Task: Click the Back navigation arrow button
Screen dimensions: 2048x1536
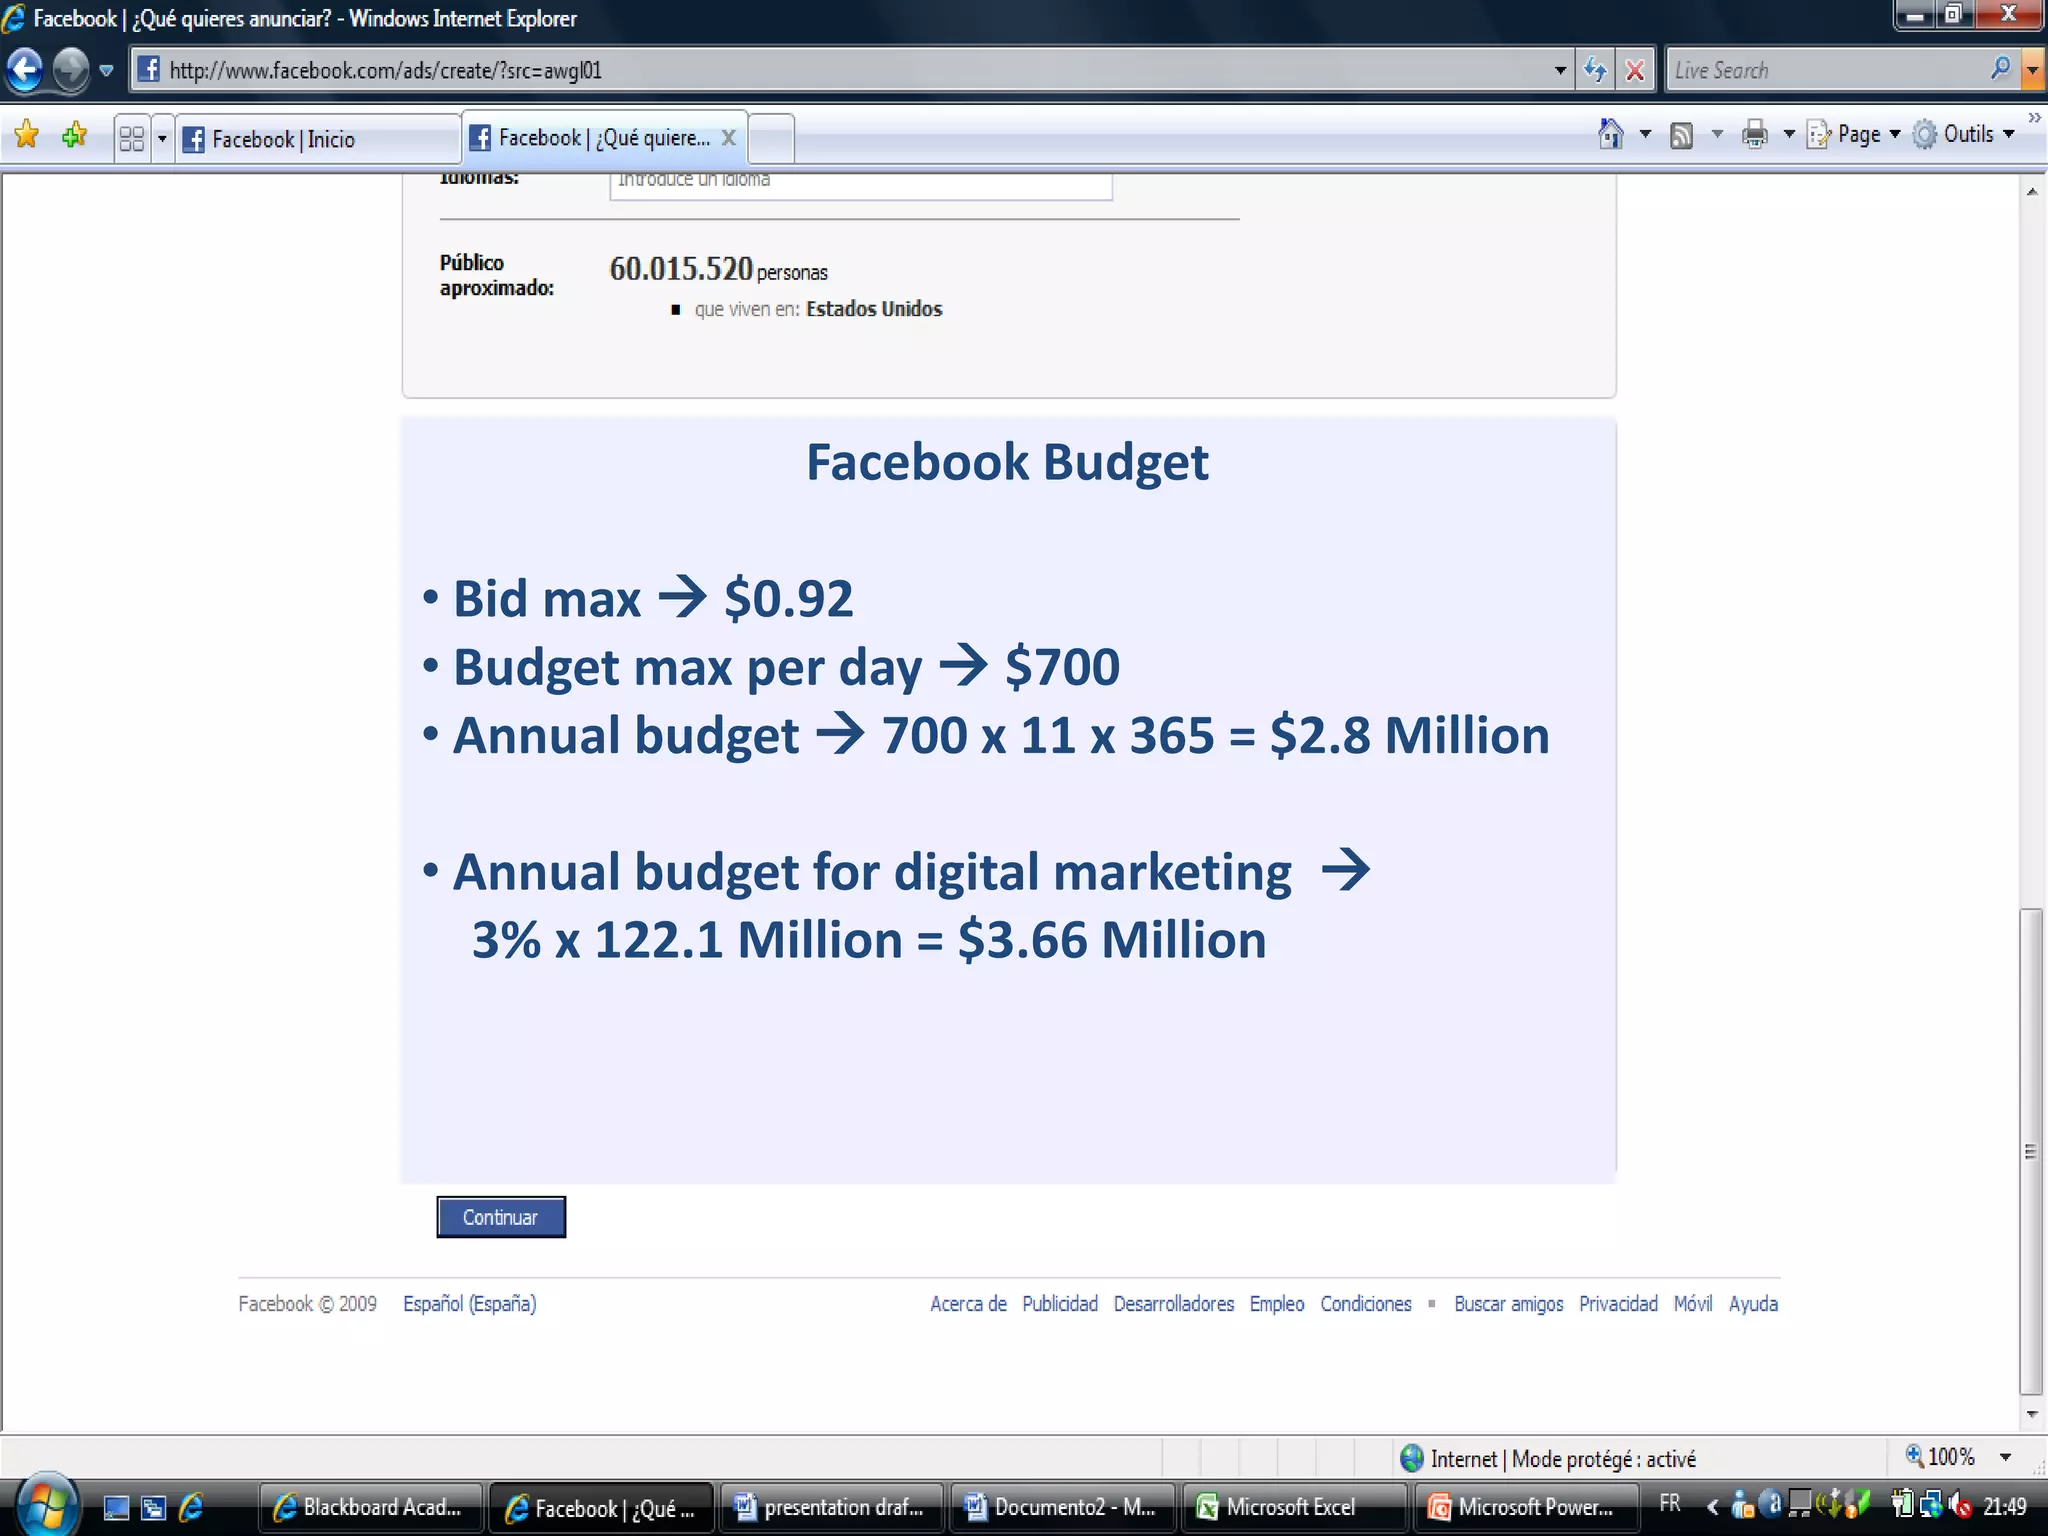Action: pos(25,70)
